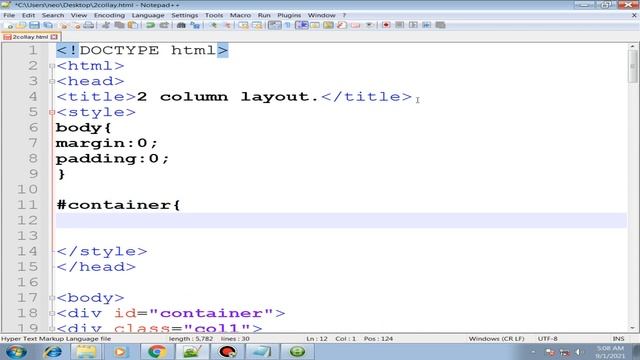Click the Zoom In toolbar icon
The image size is (640, 360).
[x=213, y=25]
